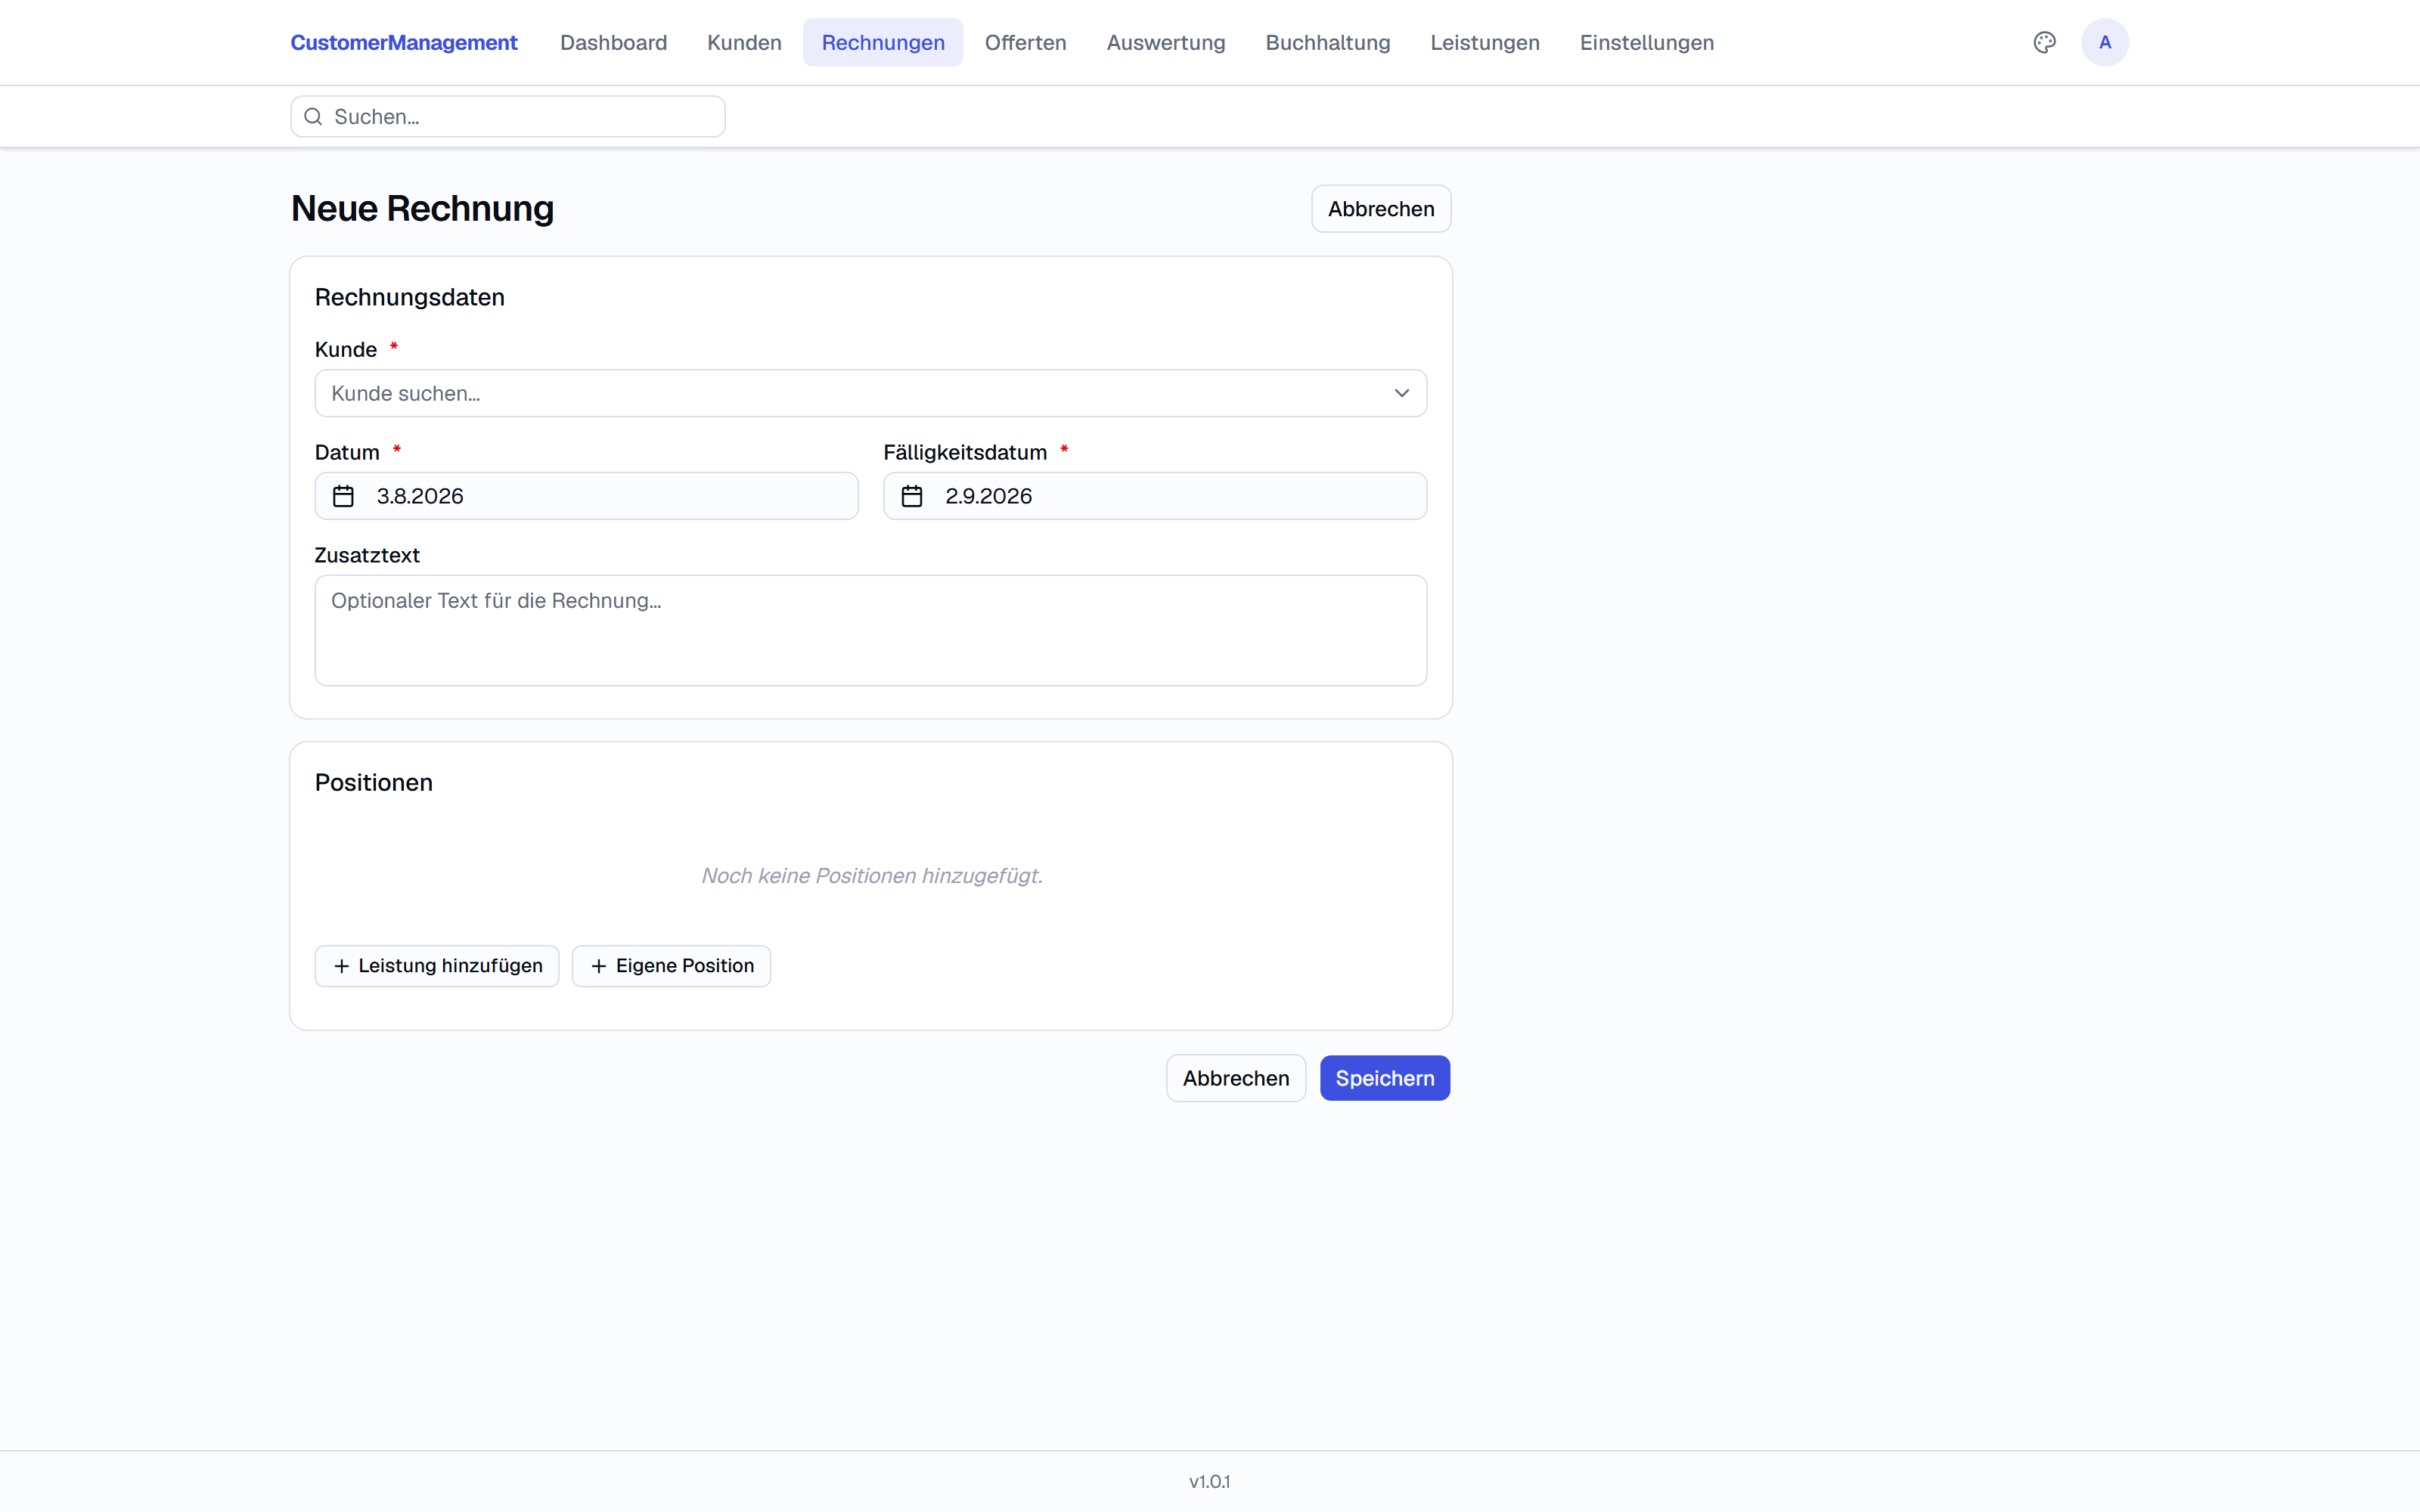The width and height of the screenshot is (2420, 1512).
Task: Open the Auswertung page
Action: tap(1165, 42)
